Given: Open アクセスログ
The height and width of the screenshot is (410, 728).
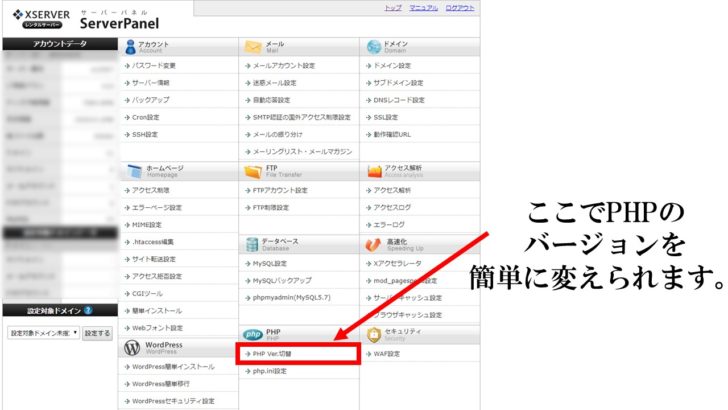Looking at the screenshot, I should tap(392, 208).
